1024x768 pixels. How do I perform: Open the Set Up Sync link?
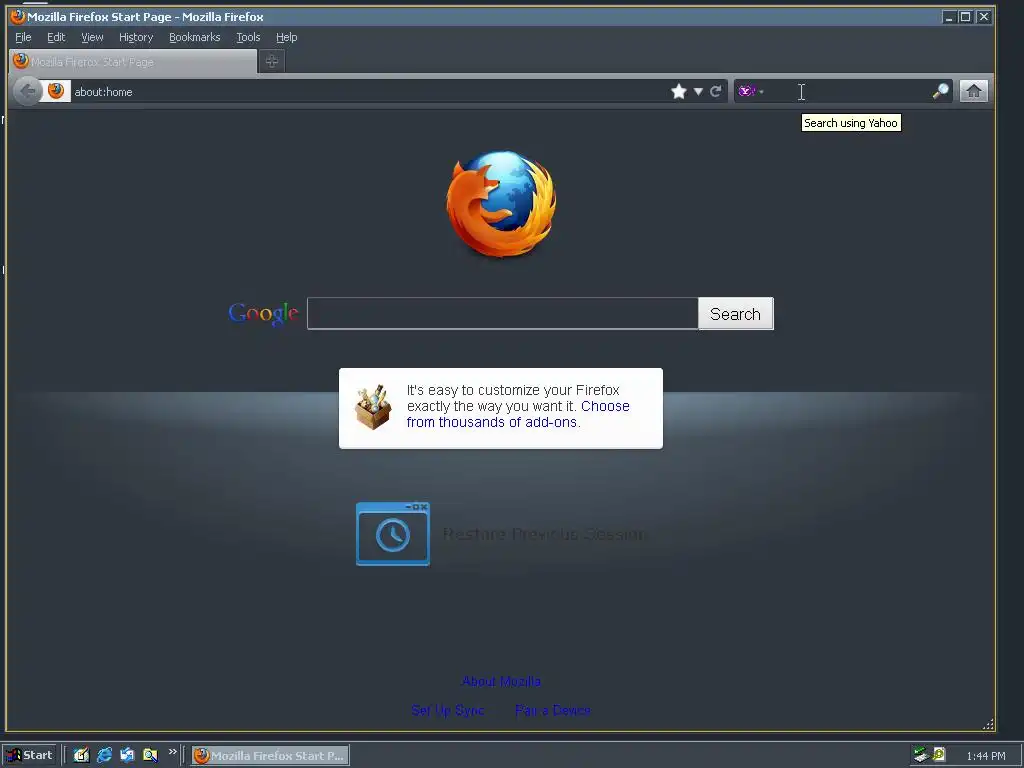coord(448,711)
